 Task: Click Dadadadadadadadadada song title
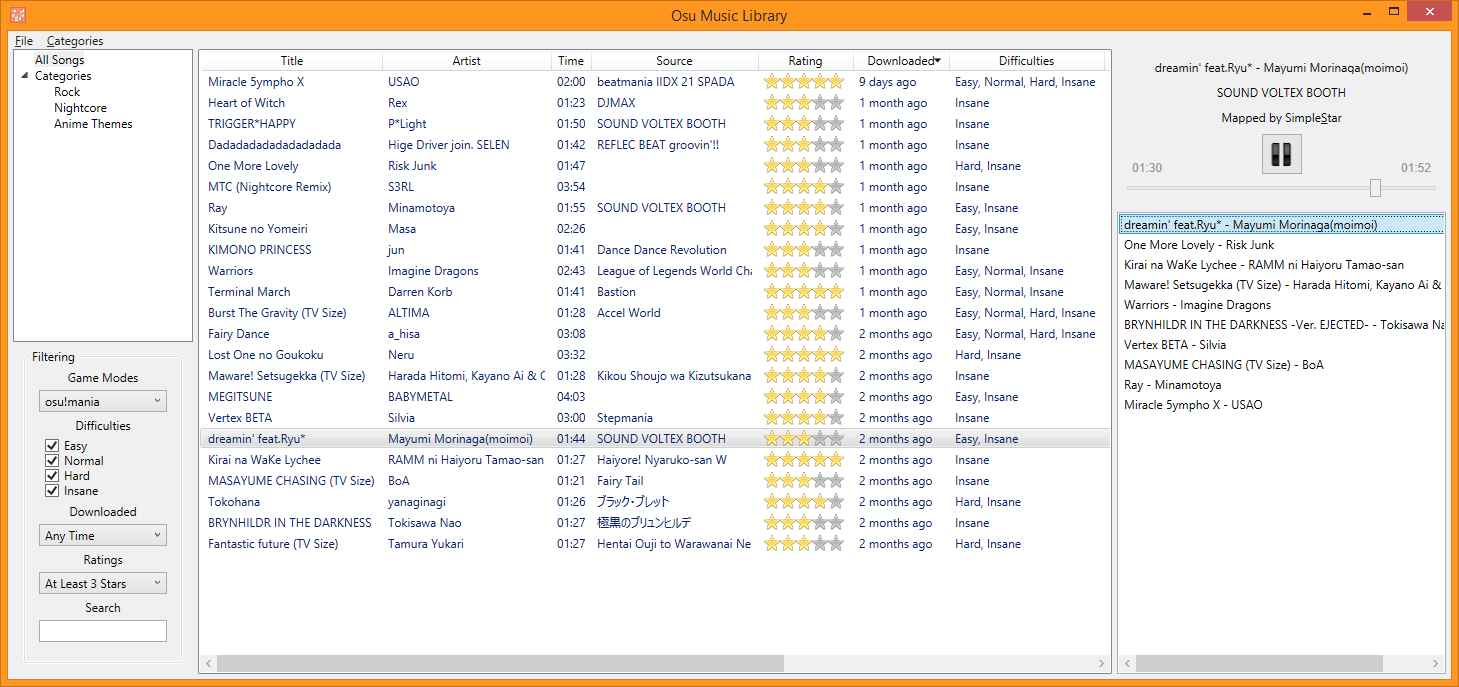tap(274, 145)
